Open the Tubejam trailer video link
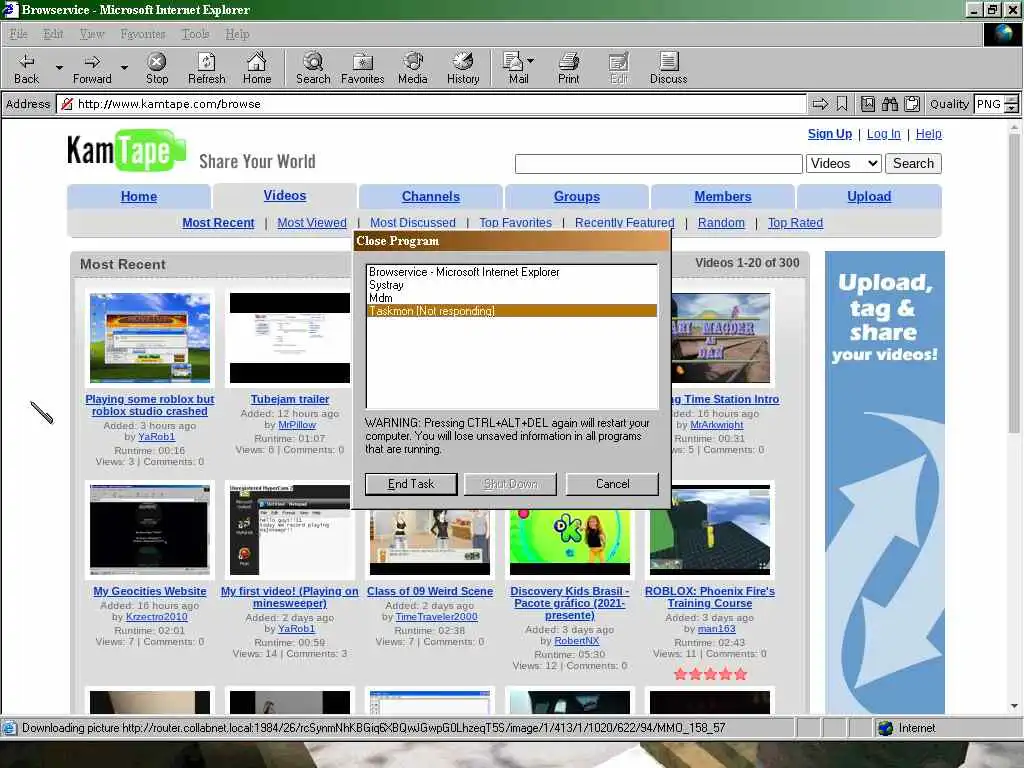 (x=290, y=399)
